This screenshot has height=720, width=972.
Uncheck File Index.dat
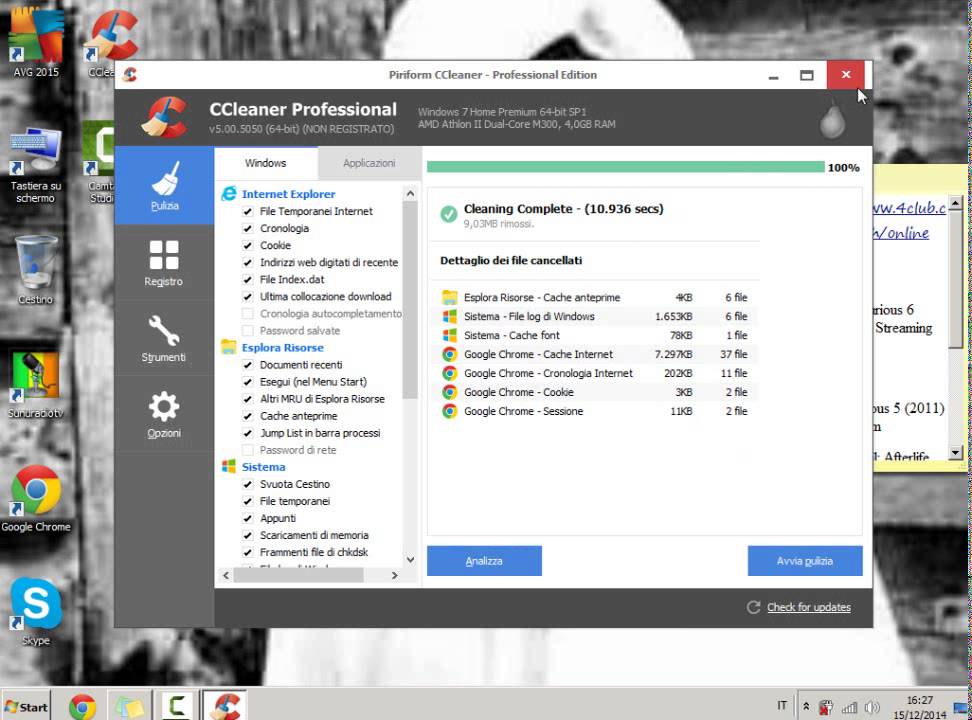[248, 280]
